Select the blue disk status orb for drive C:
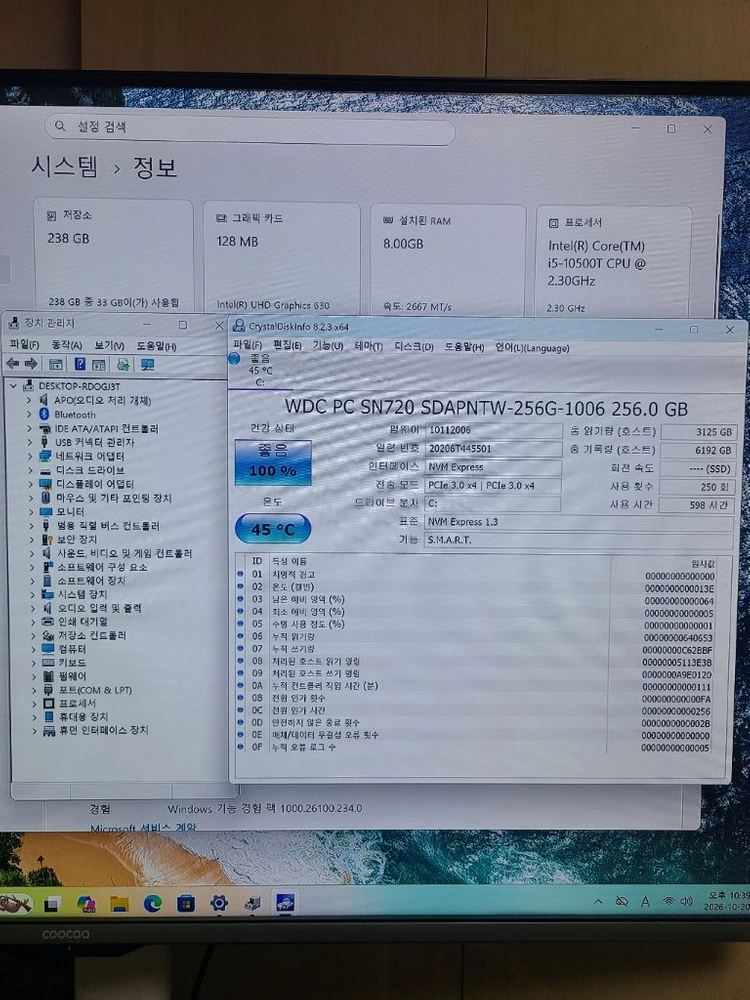The image size is (750, 1000). pos(234,359)
